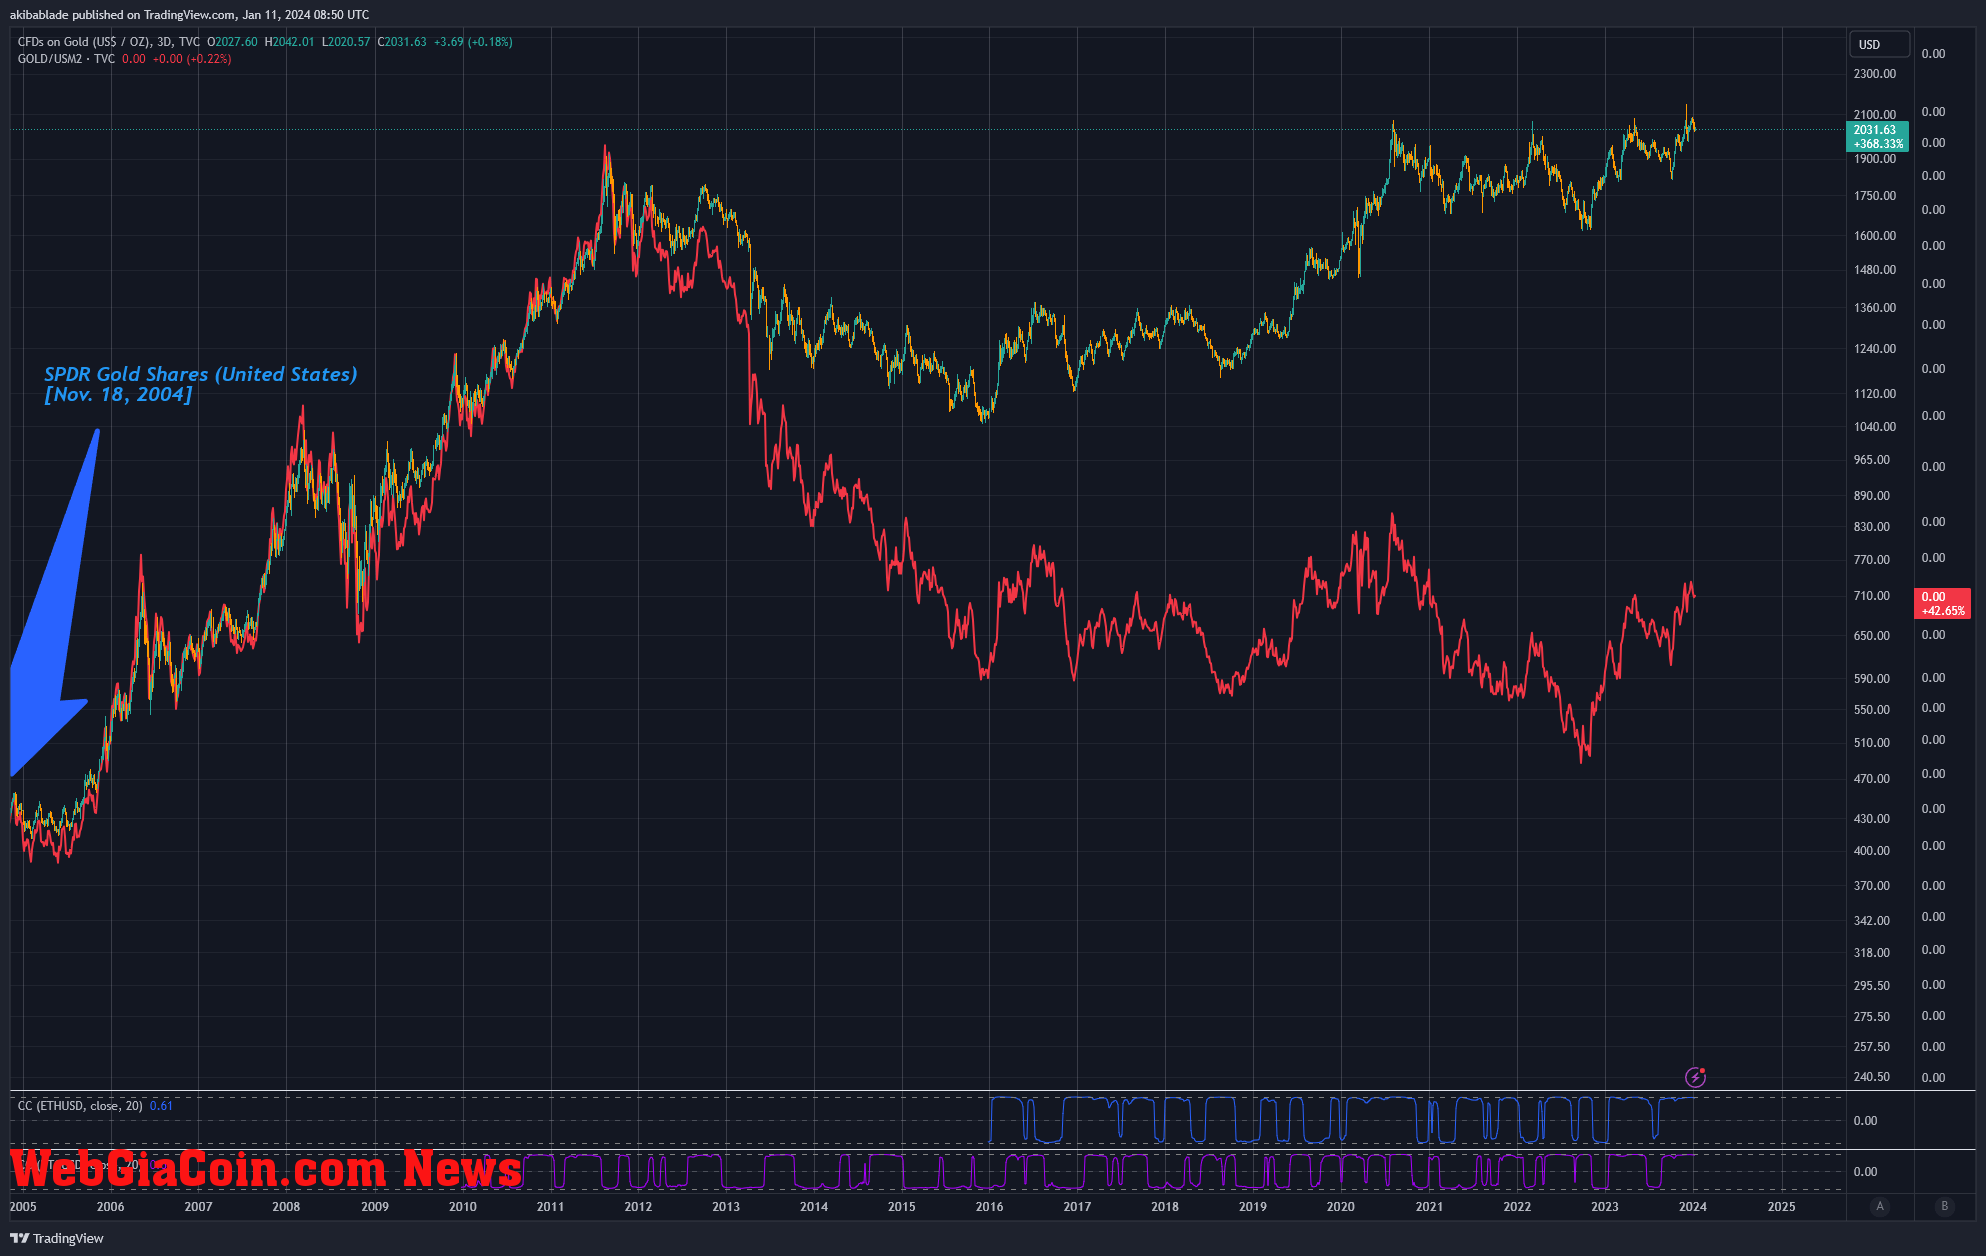Click the 2012 label on time axis

click(638, 1206)
